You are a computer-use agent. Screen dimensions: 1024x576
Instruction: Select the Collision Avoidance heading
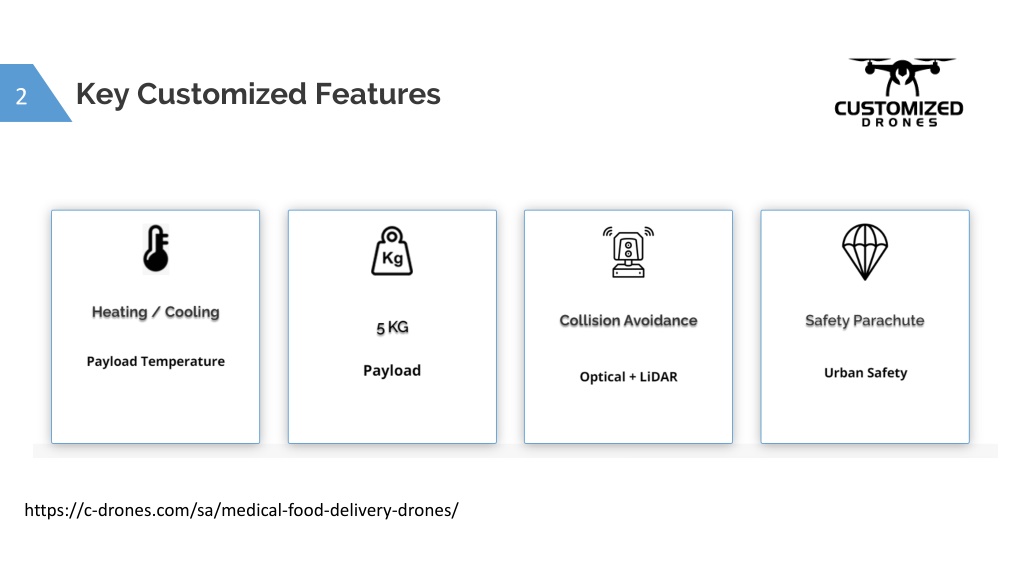click(x=628, y=321)
